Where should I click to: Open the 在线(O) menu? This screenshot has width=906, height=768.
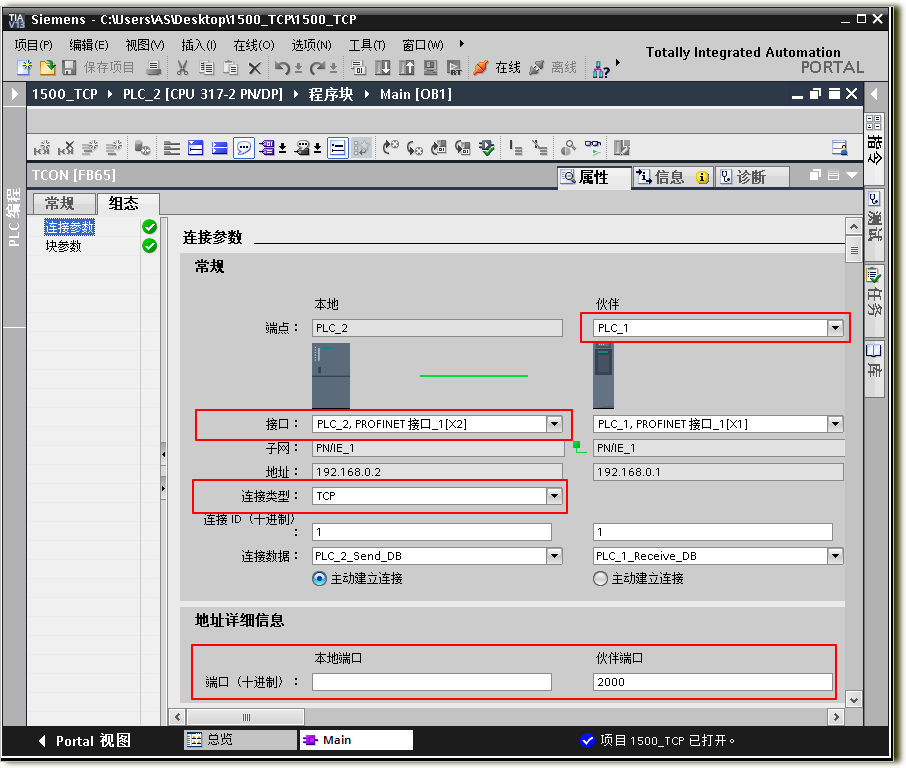(x=254, y=44)
